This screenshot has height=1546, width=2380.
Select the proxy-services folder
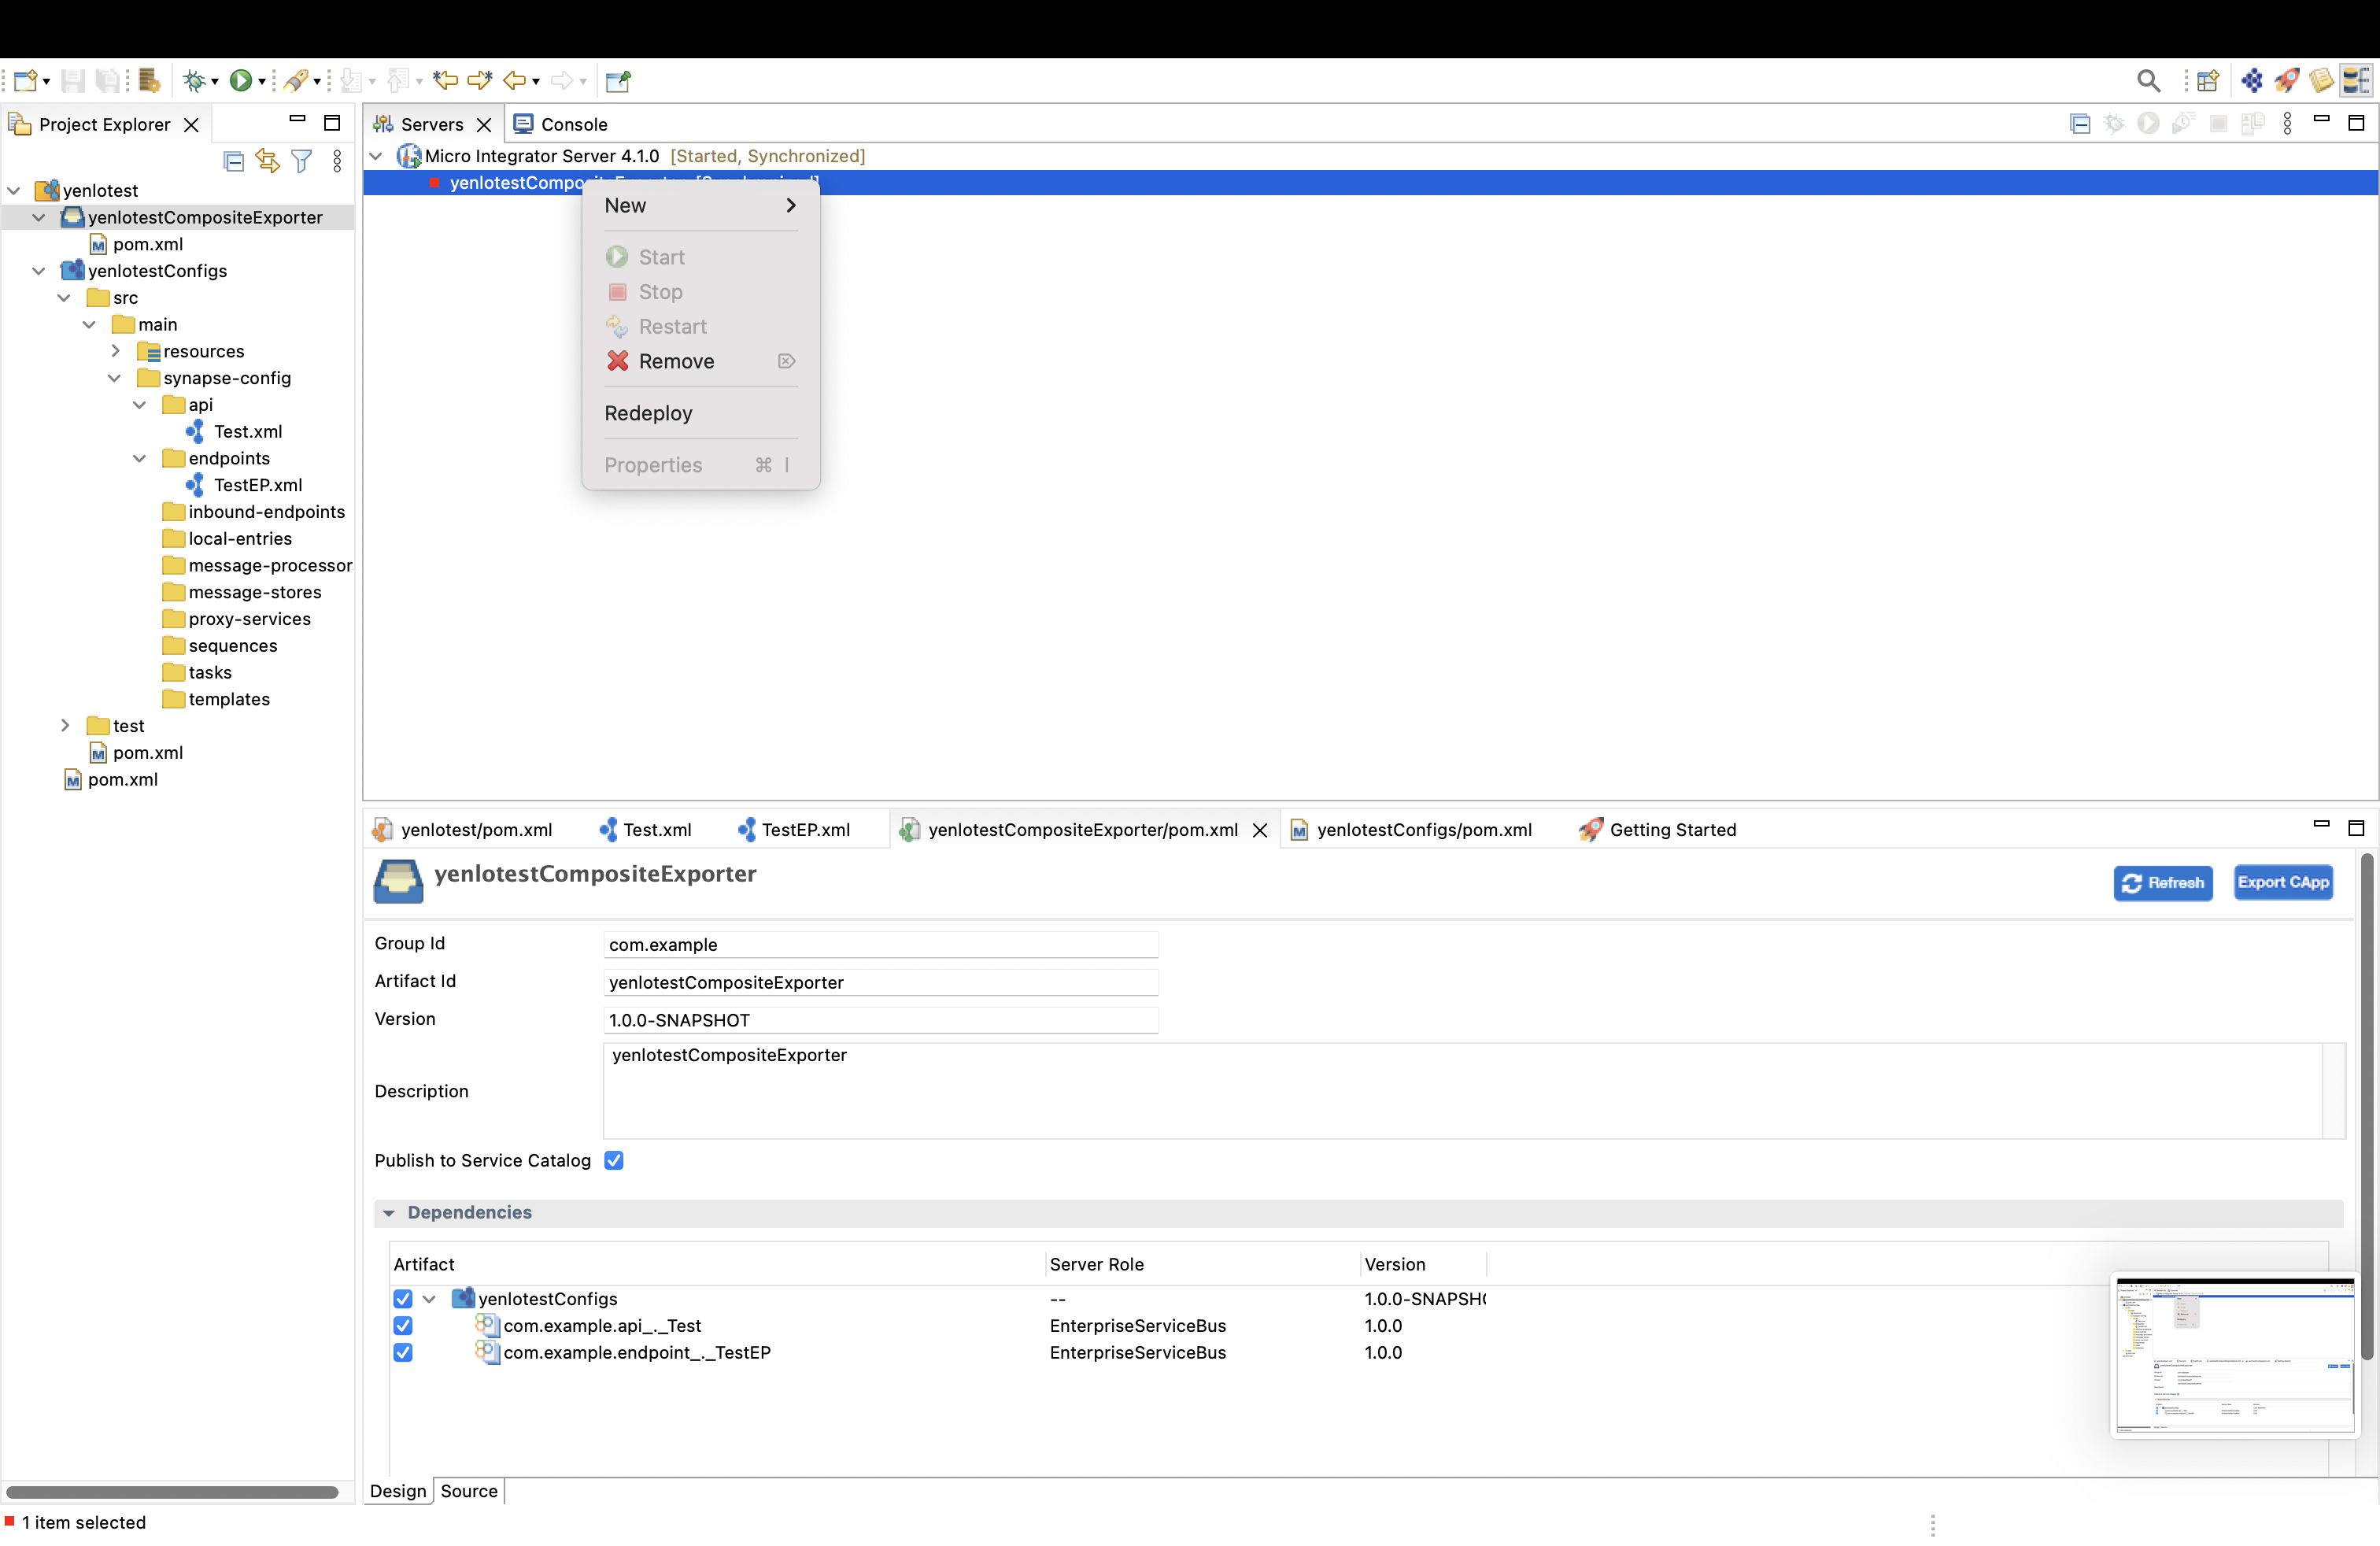(x=237, y=619)
